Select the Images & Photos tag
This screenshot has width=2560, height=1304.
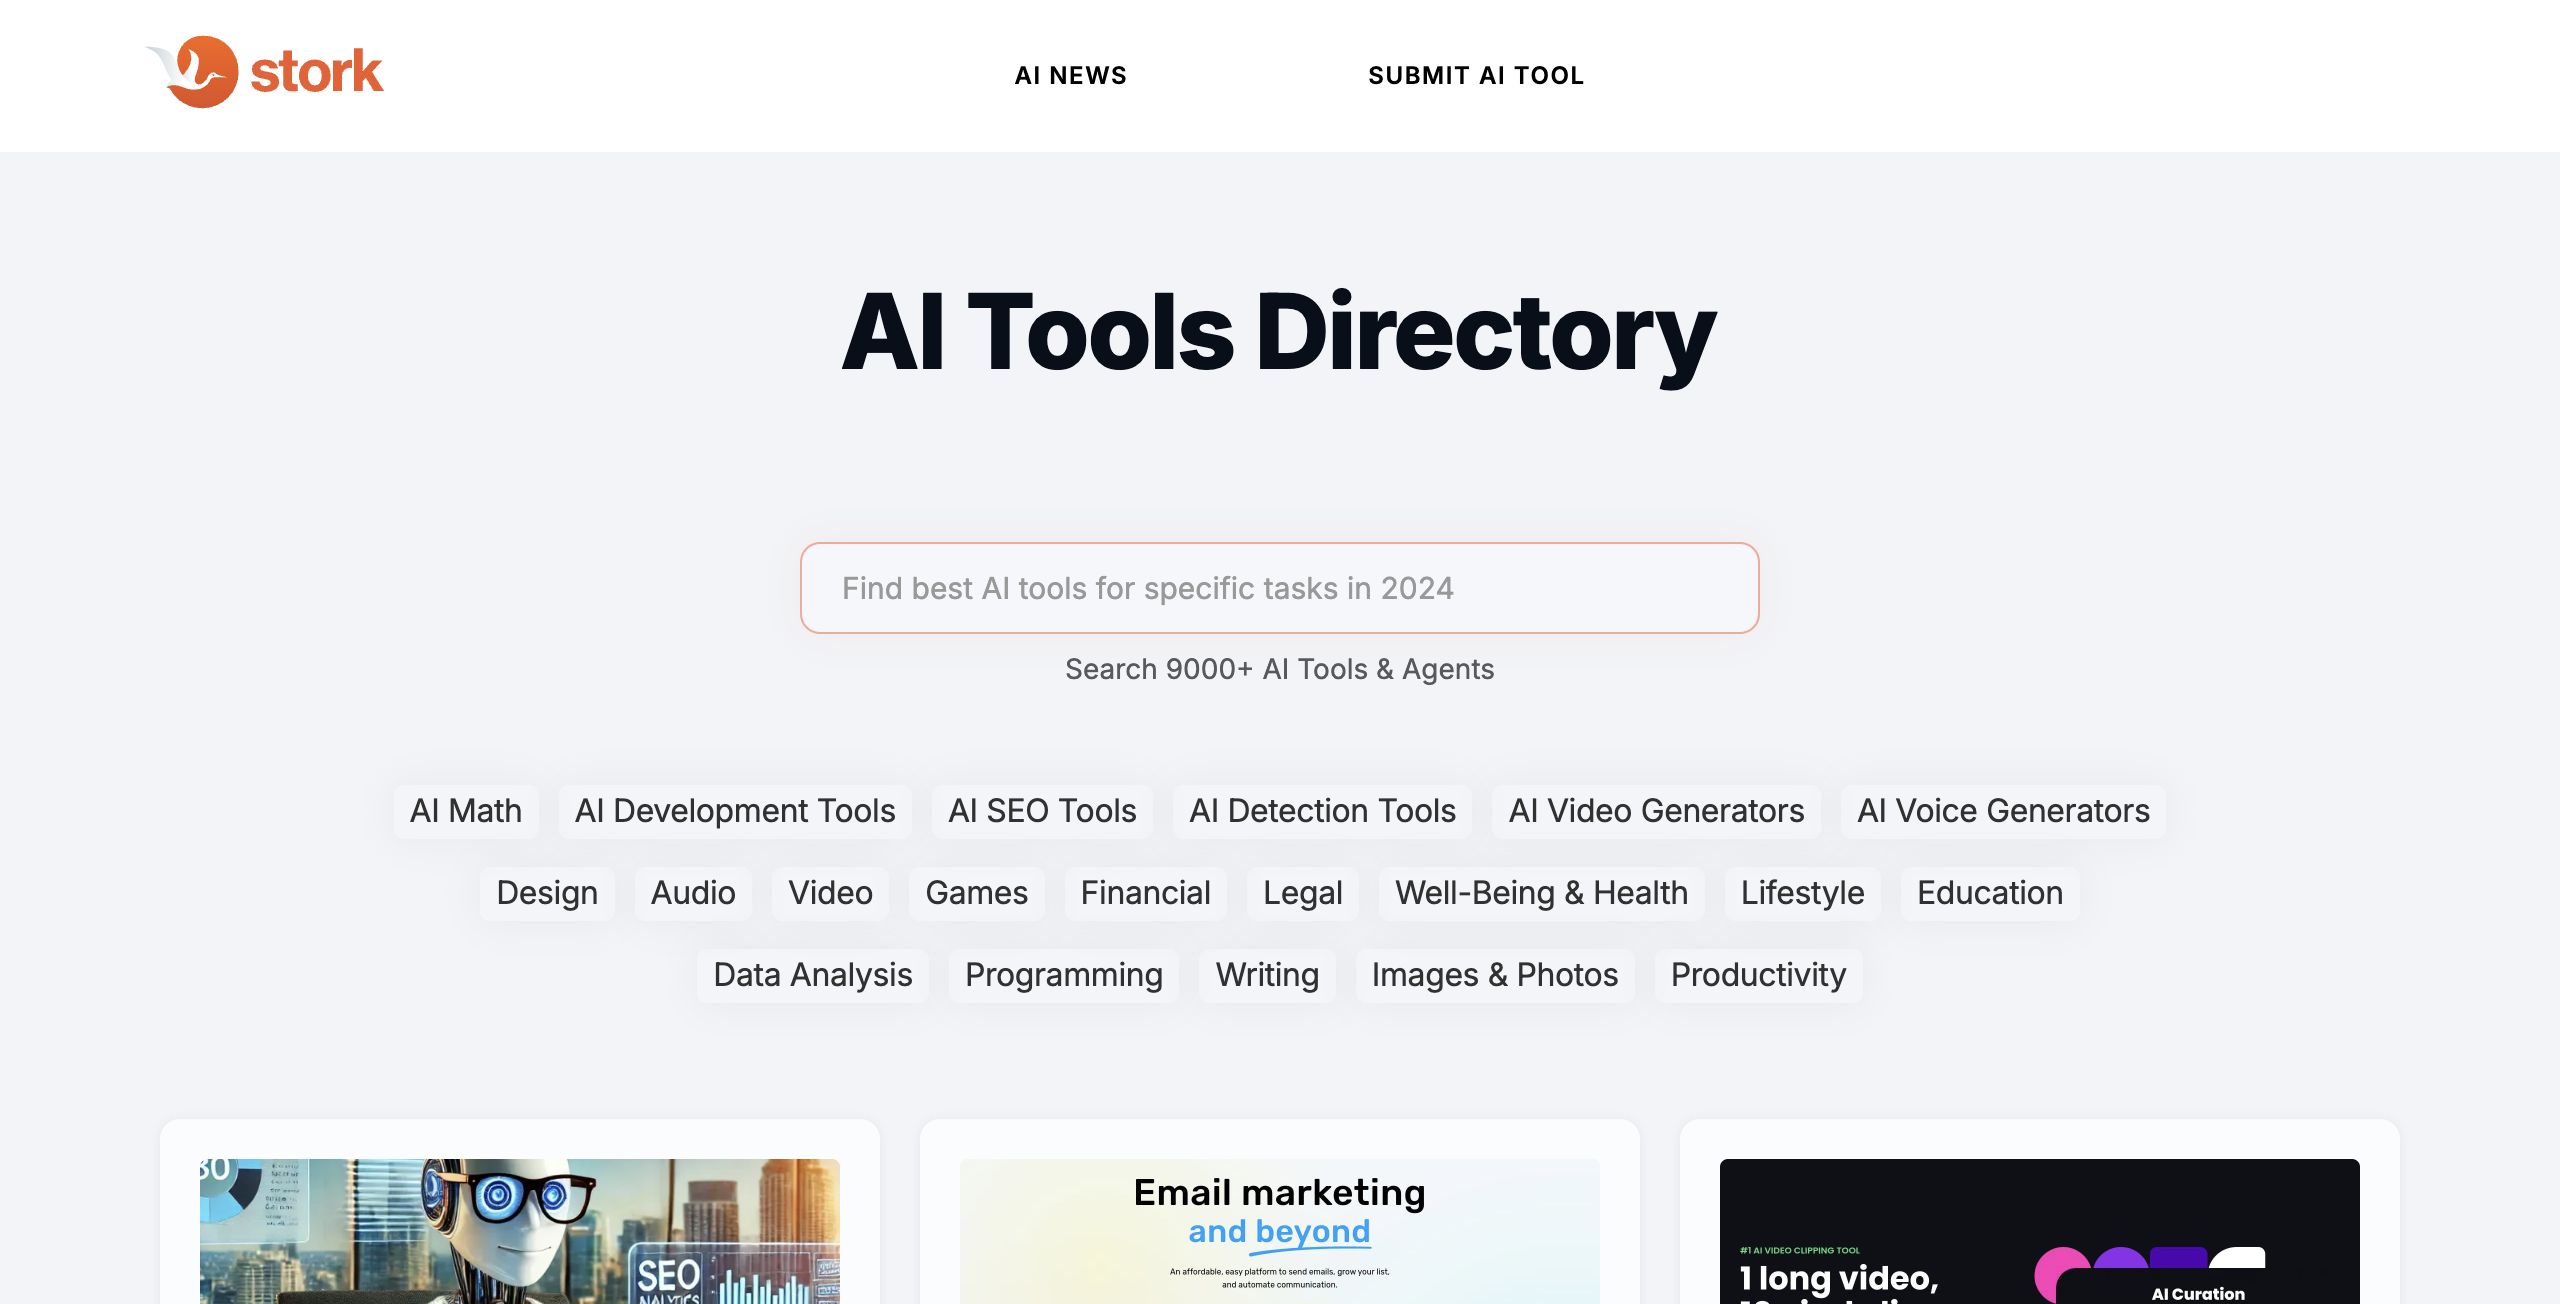[1495, 975]
